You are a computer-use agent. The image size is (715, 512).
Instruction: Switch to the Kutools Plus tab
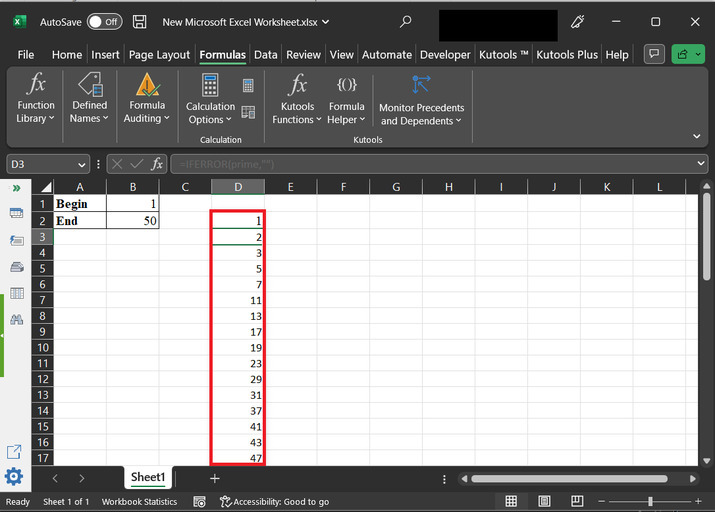coord(567,55)
